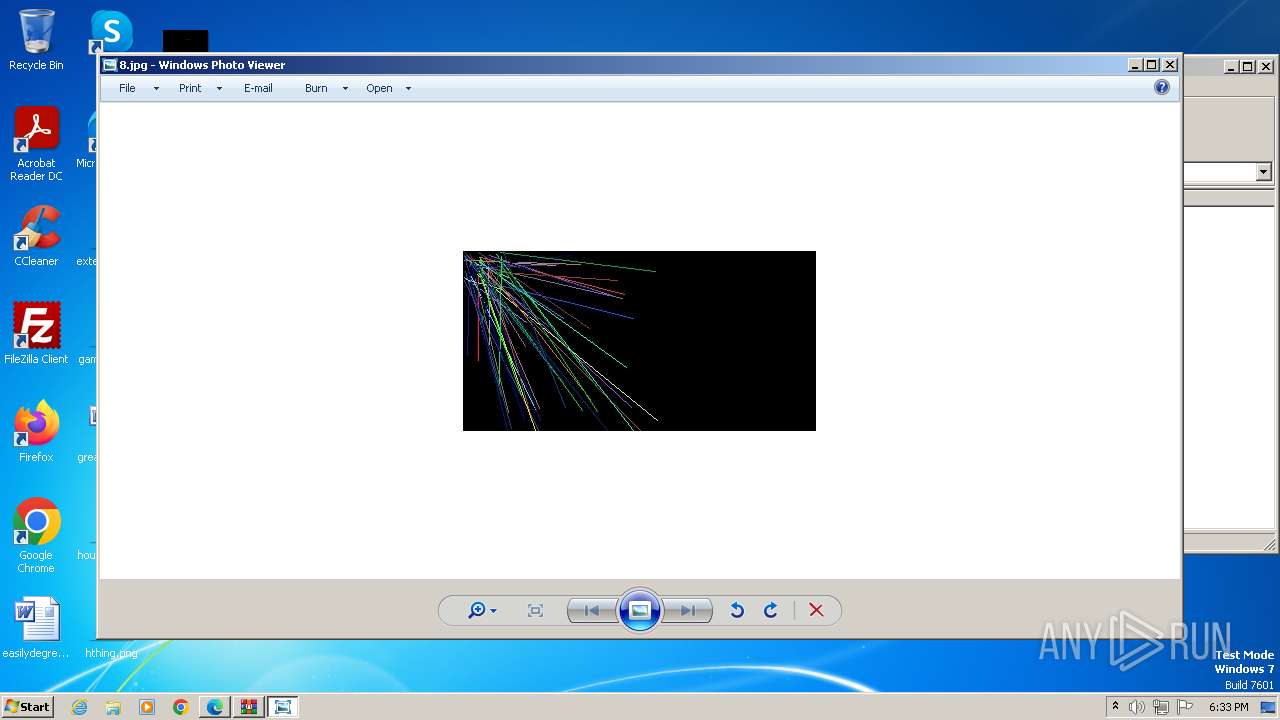The height and width of the screenshot is (720, 1280).
Task: Click the Open menu item
Action: point(379,88)
